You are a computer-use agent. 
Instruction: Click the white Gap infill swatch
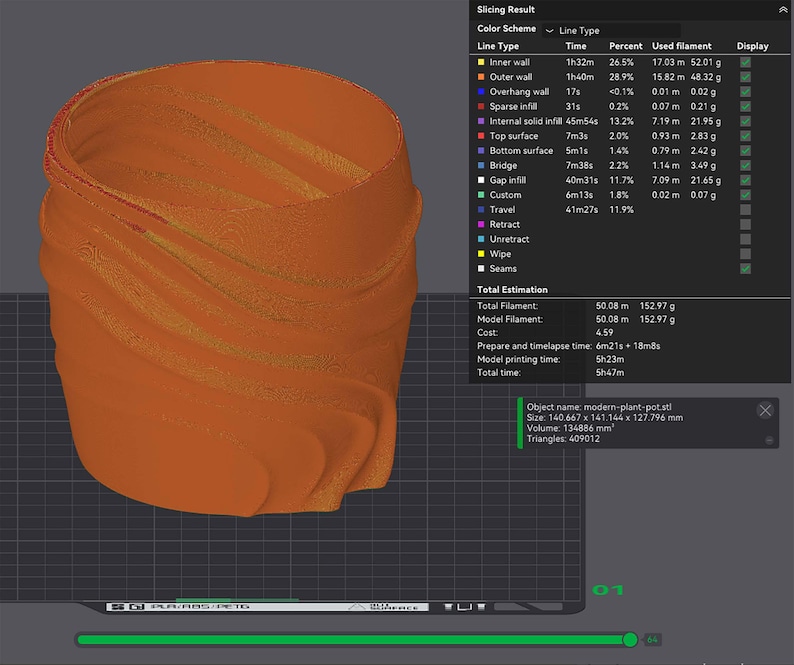pos(481,180)
